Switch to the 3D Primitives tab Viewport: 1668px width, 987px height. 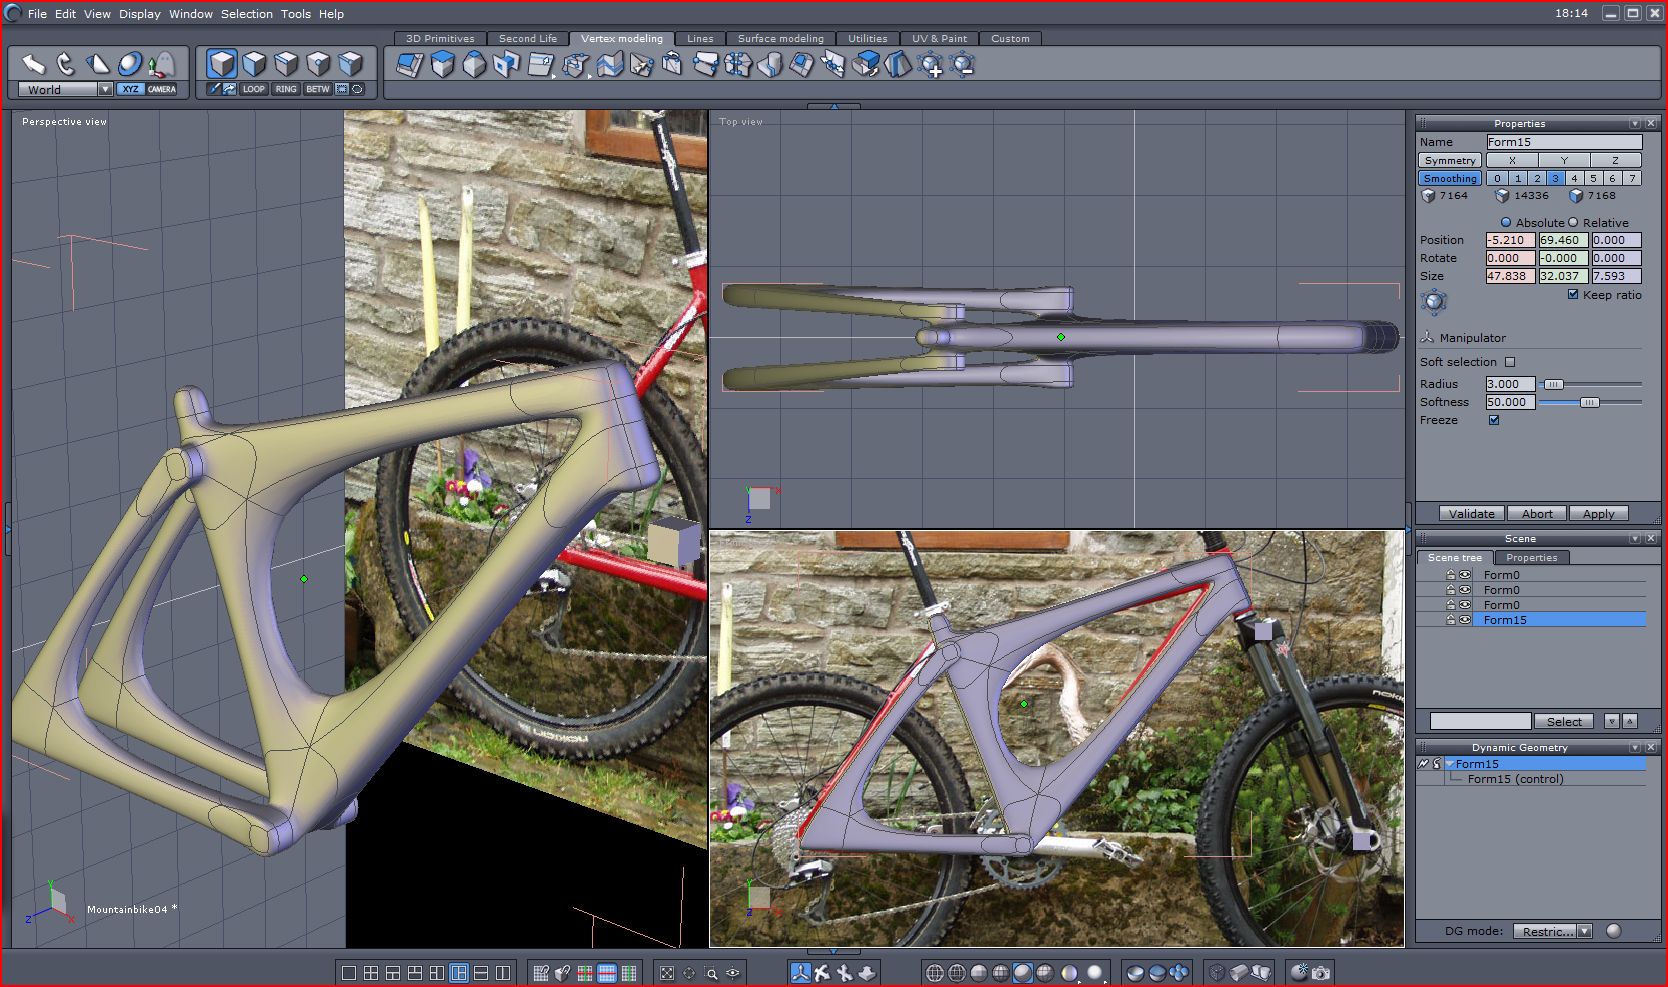tap(440, 38)
